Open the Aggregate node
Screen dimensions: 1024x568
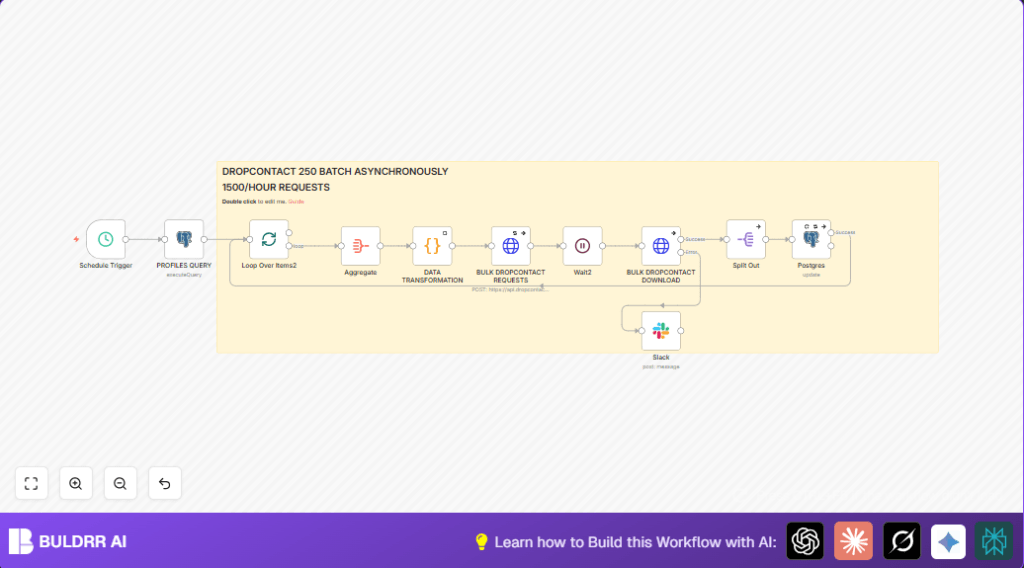(360, 245)
